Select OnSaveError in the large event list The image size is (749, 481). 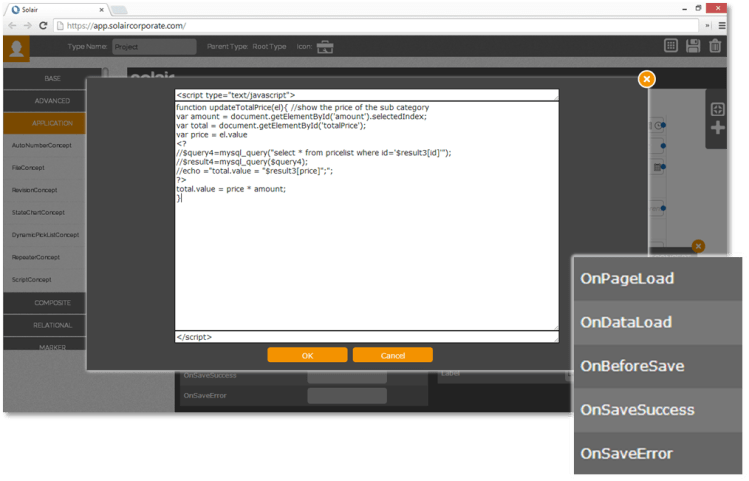point(658,454)
